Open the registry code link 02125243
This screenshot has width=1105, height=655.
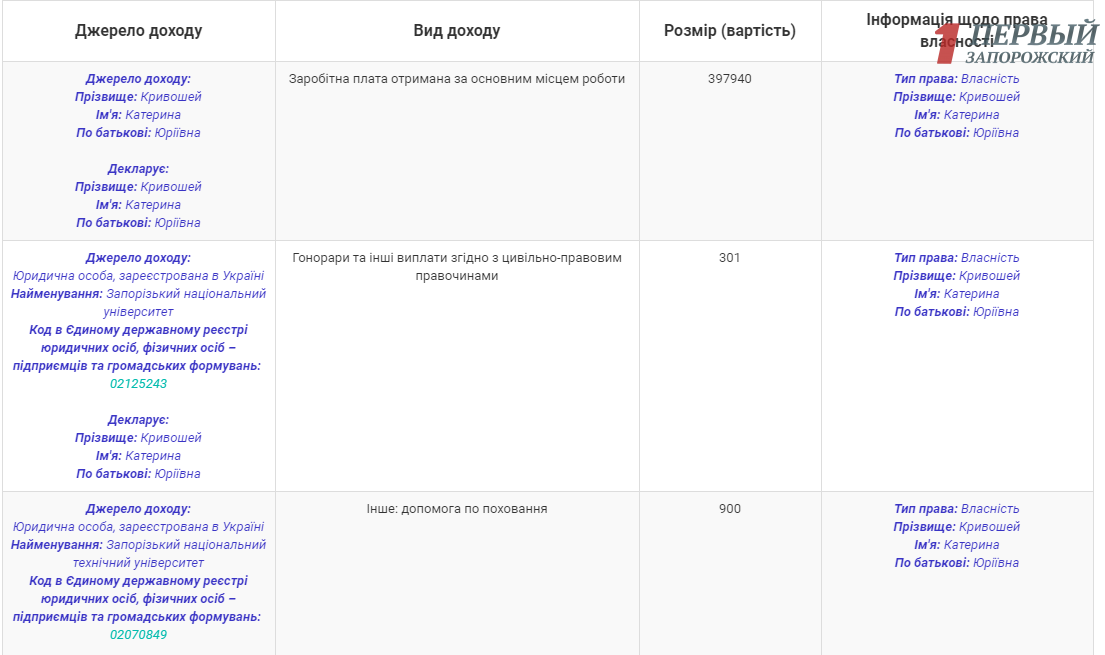pos(138,384)
